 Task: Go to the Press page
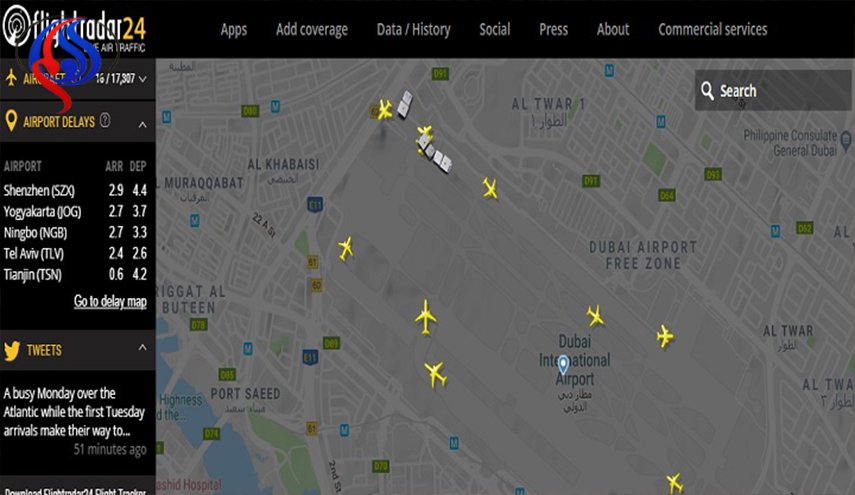click(553, 29)
